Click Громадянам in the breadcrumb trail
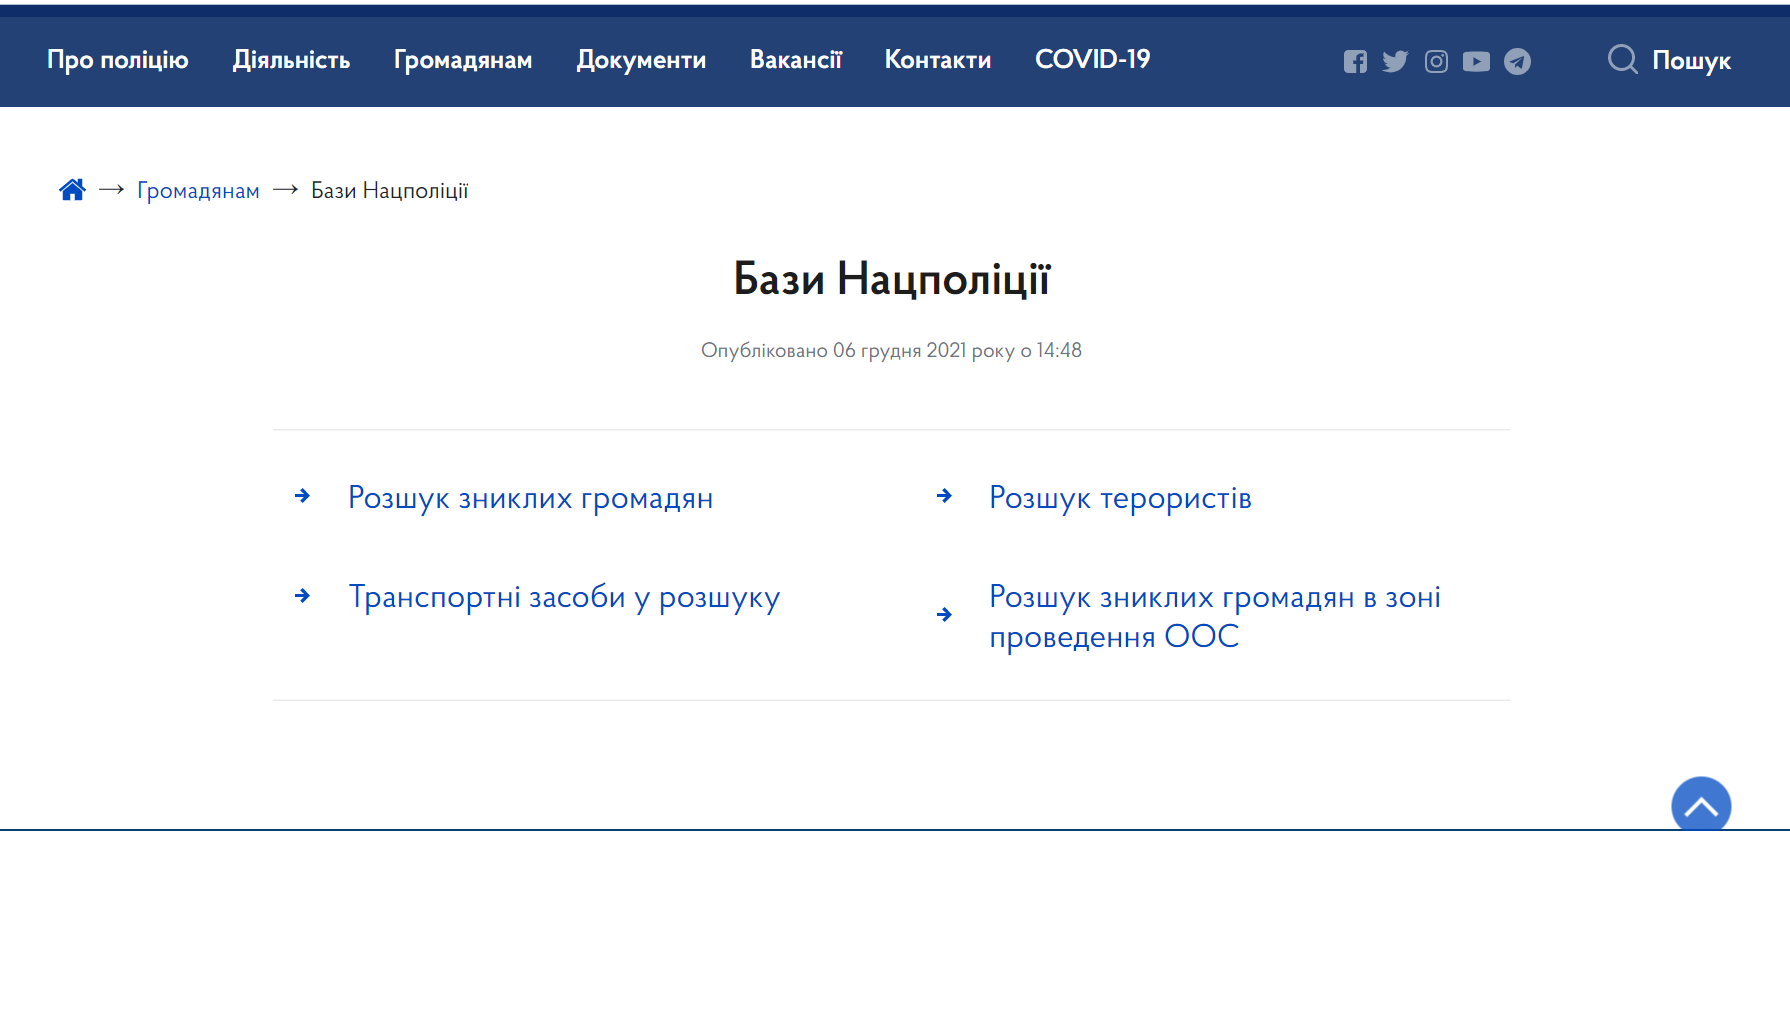The image size is (1790, 1010). [198, 190]
